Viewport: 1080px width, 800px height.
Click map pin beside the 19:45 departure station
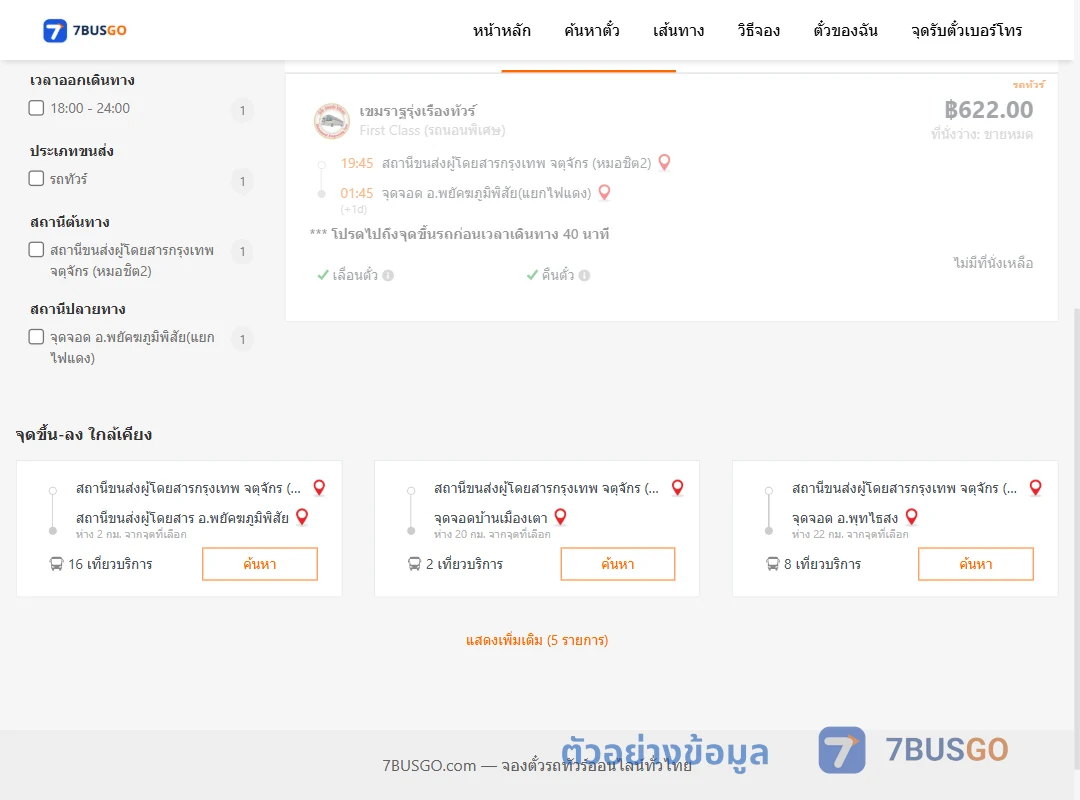coord(664,163)
